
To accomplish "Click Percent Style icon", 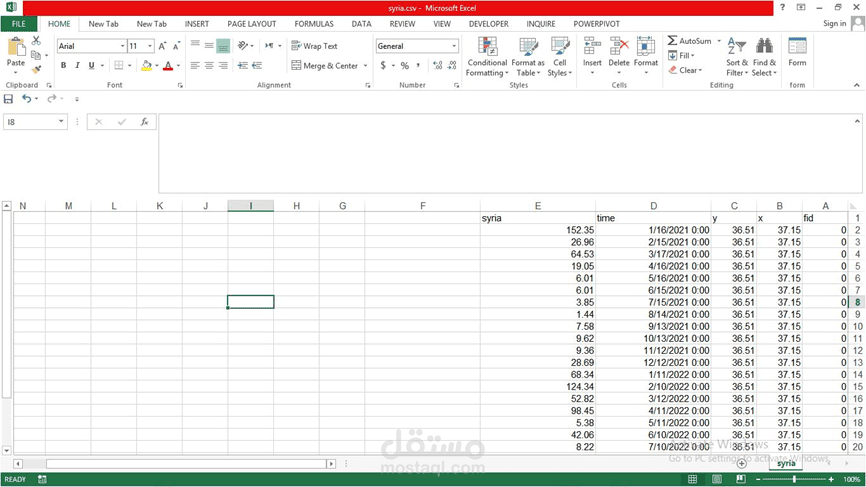I will 405,65.
